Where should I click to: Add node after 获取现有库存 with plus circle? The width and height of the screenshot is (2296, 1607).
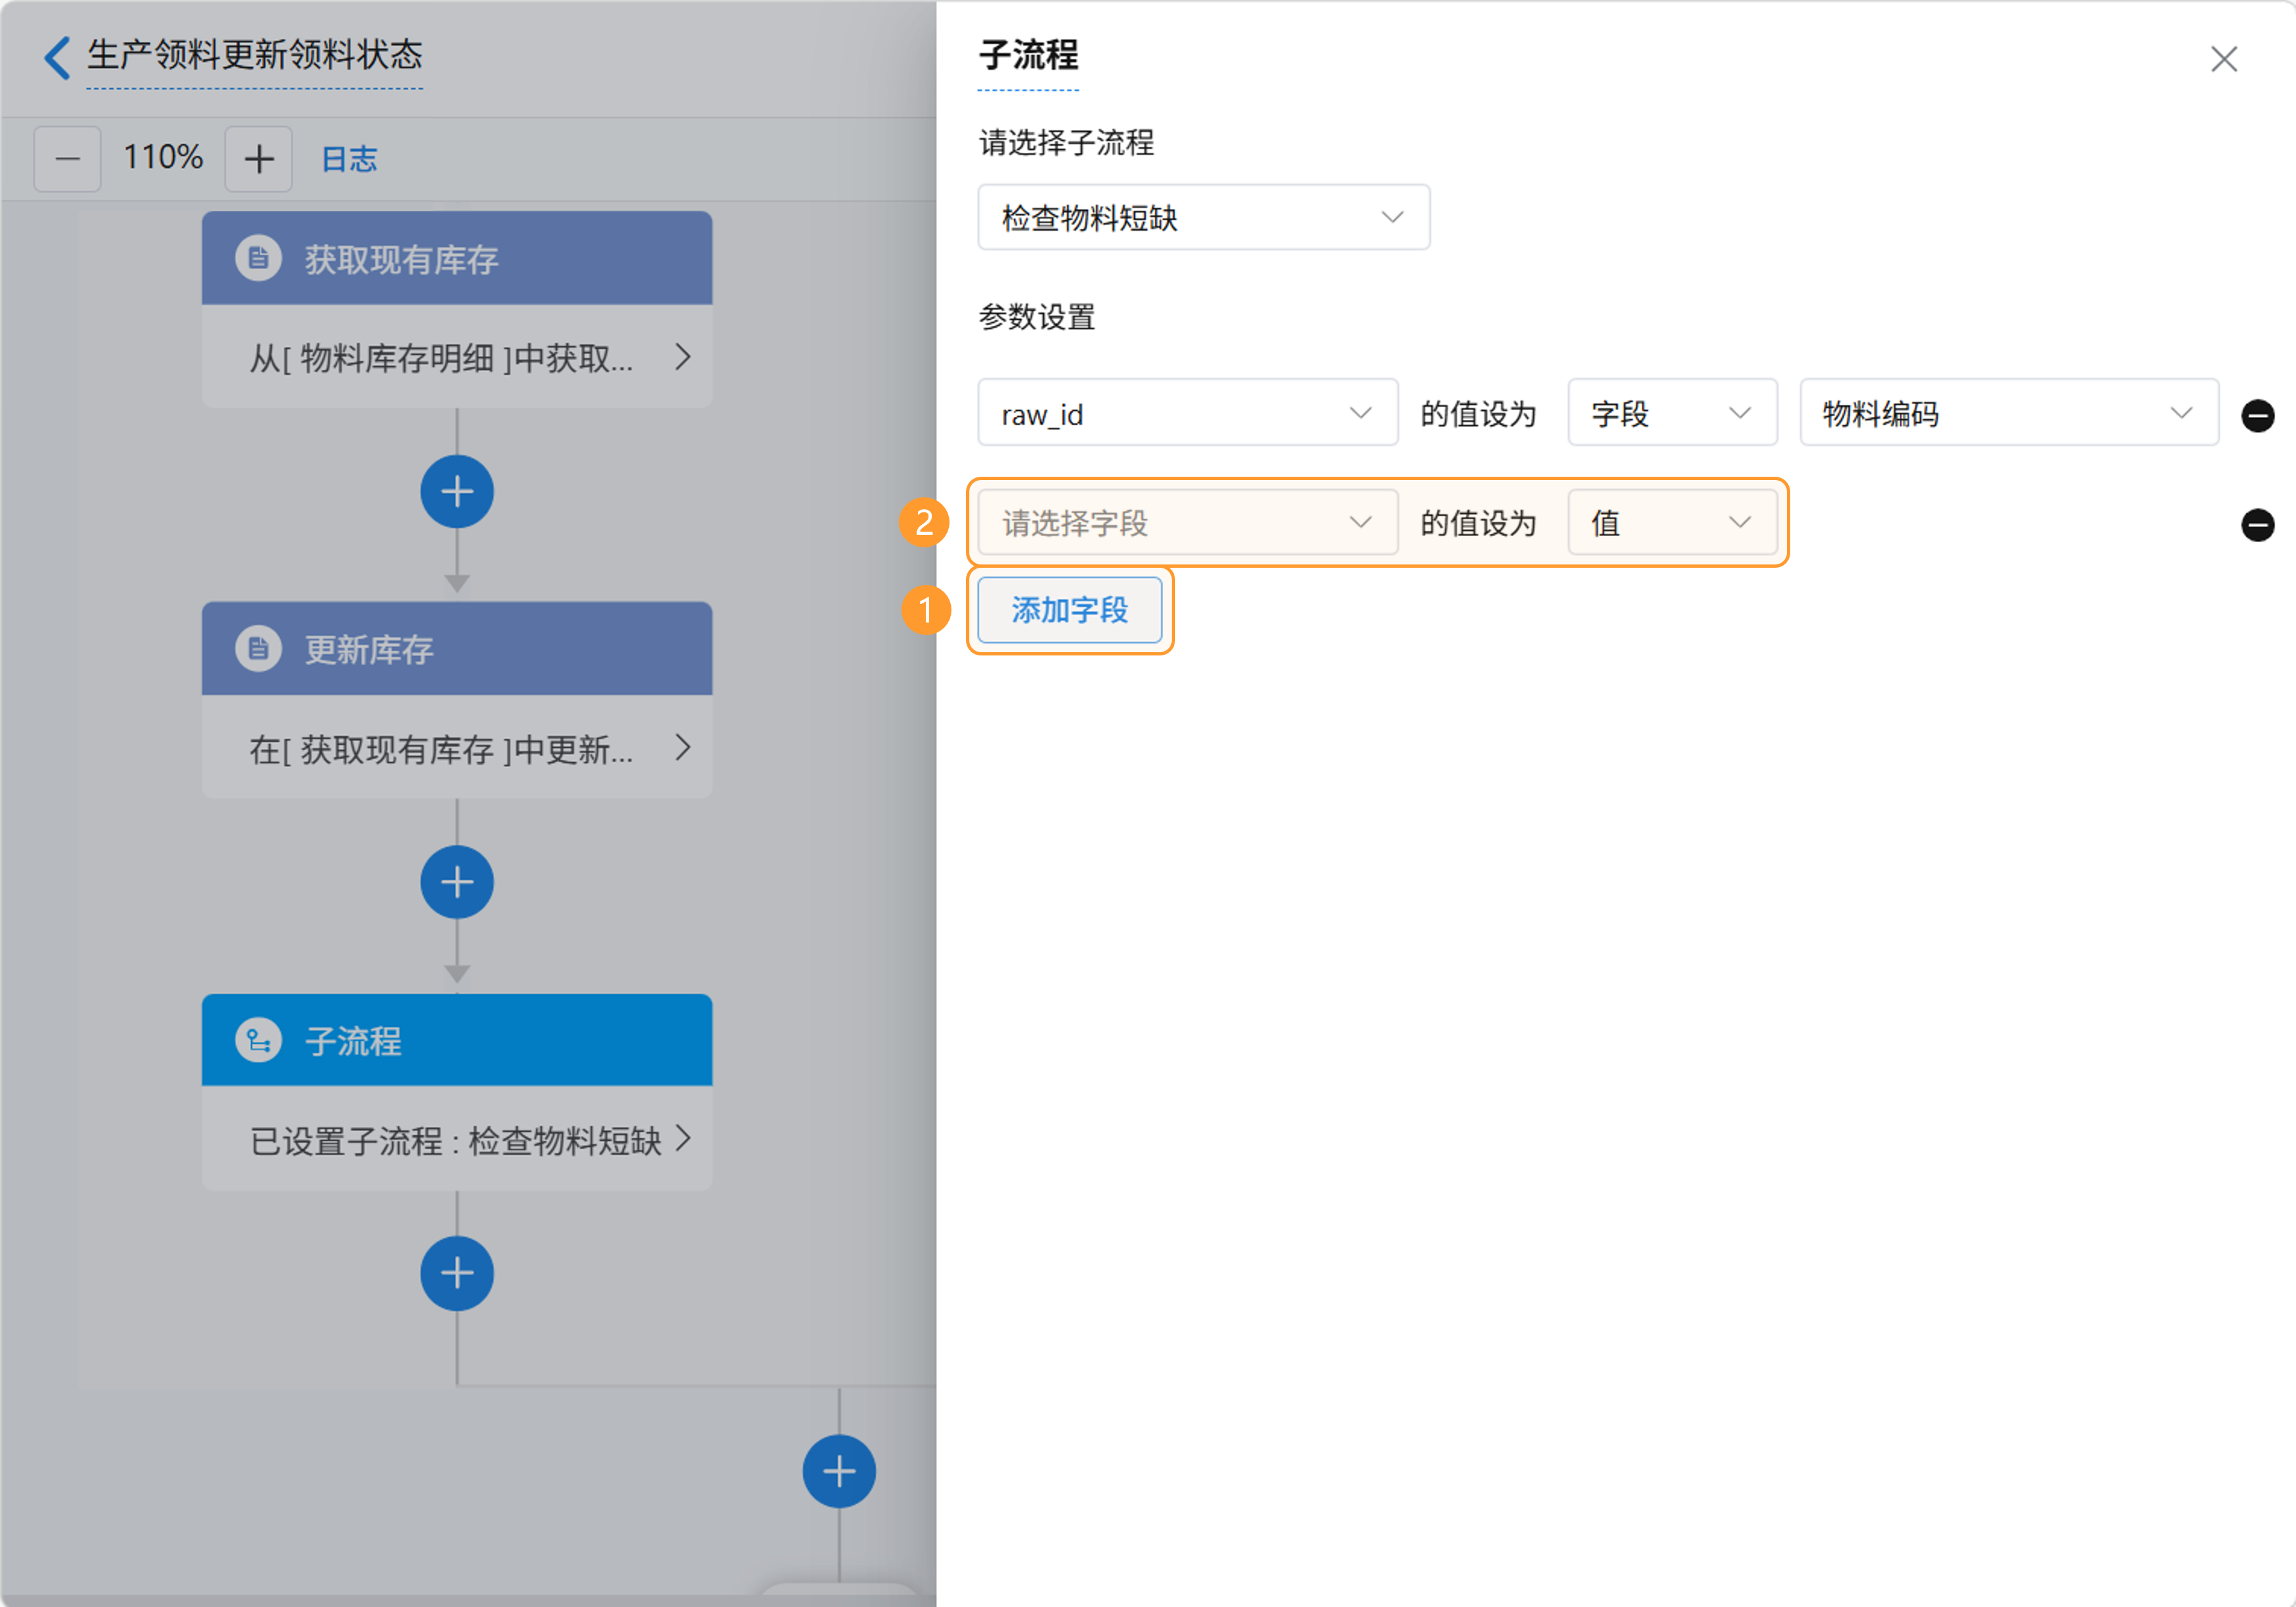tap(457, 492)
